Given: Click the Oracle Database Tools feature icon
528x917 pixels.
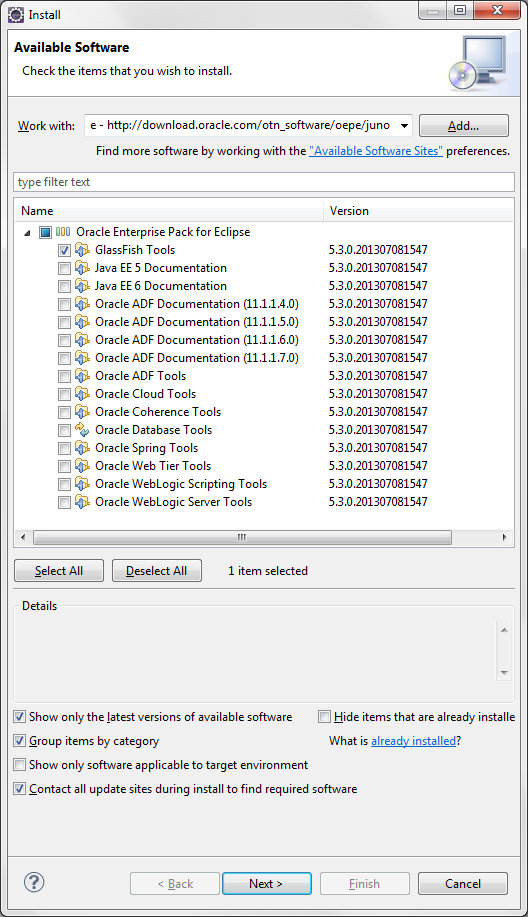Looking at the screenshot, I should click(82, 430).
